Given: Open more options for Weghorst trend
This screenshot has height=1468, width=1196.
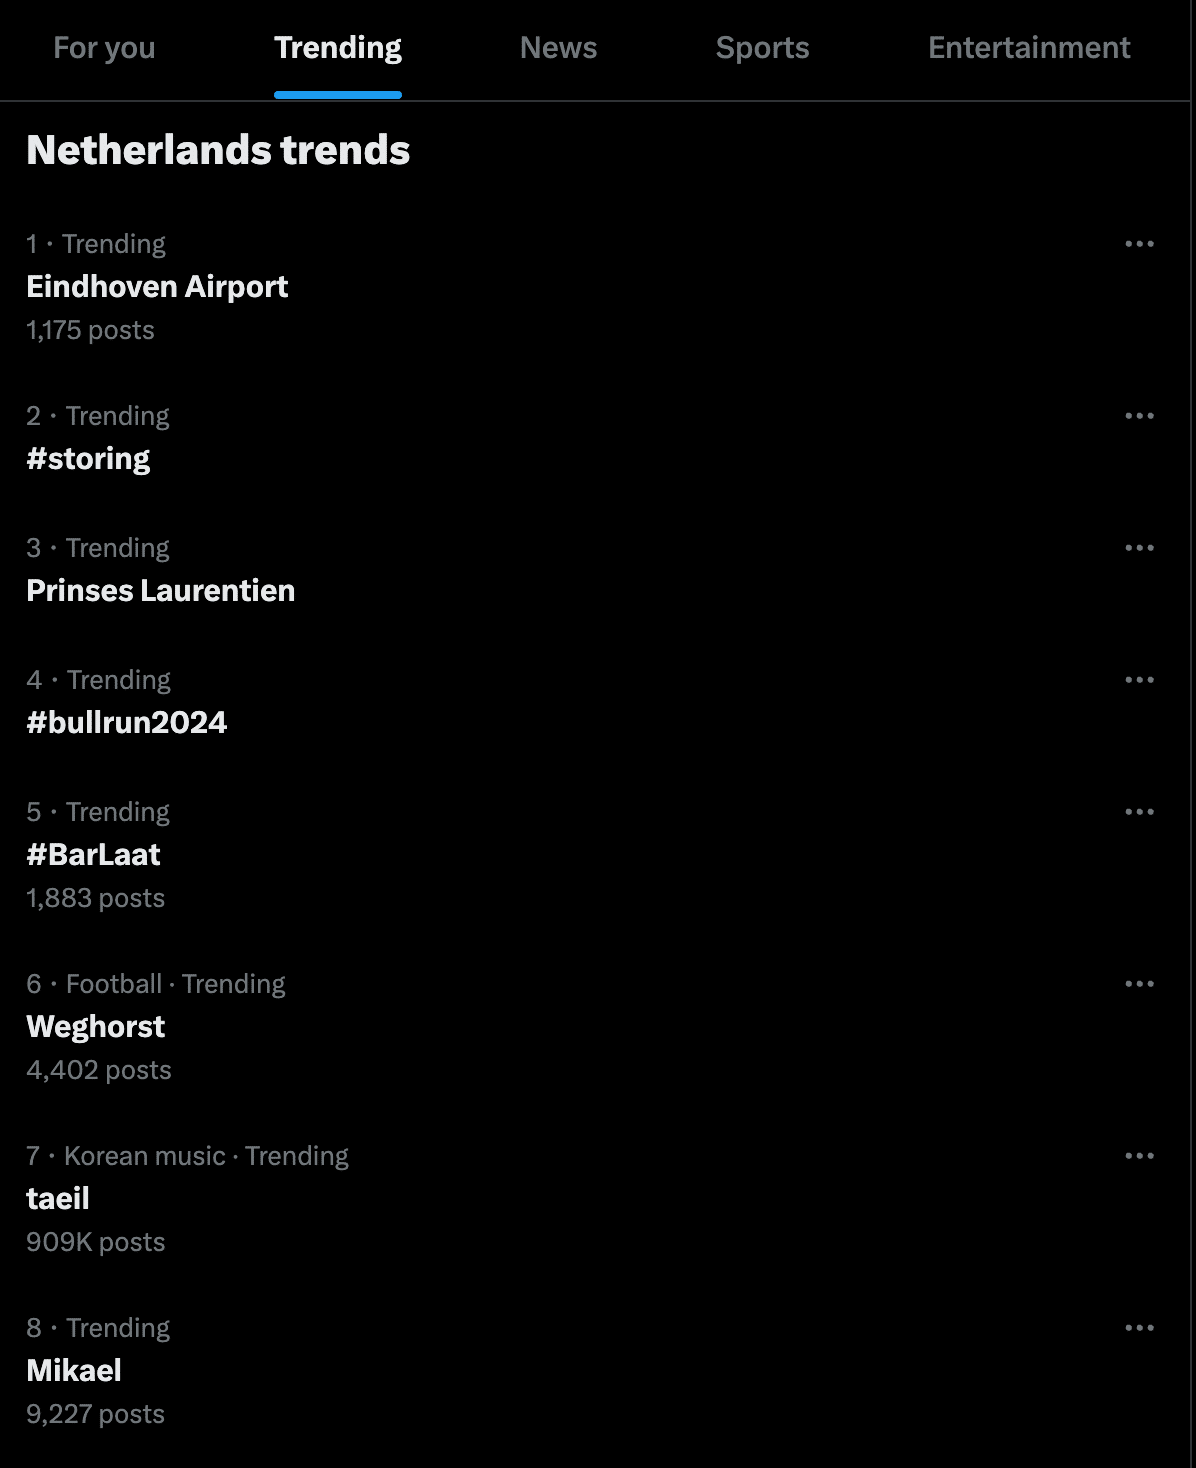Looking at the screenshot, I should [1140, 984].
